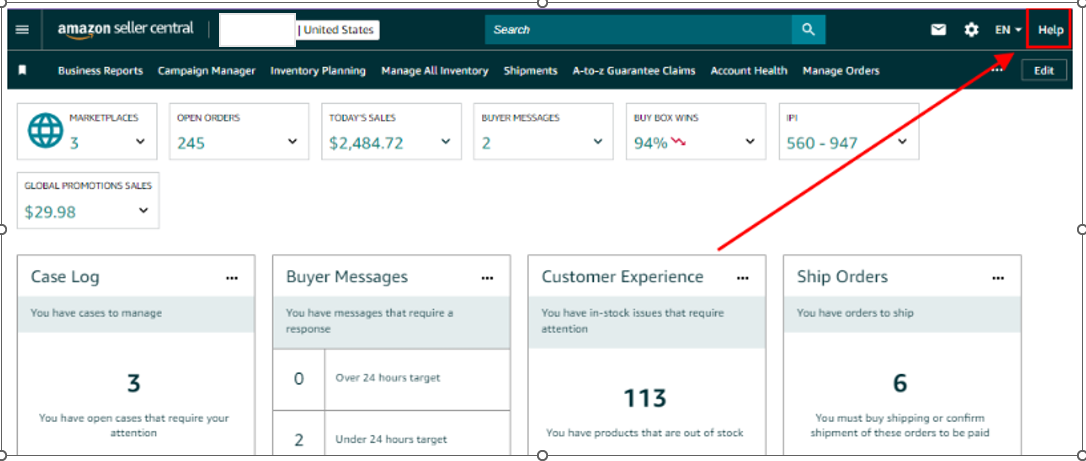Open Campaign Manager menu item
The width and height of the screenshot is (1086, 461).
point(206,71)
